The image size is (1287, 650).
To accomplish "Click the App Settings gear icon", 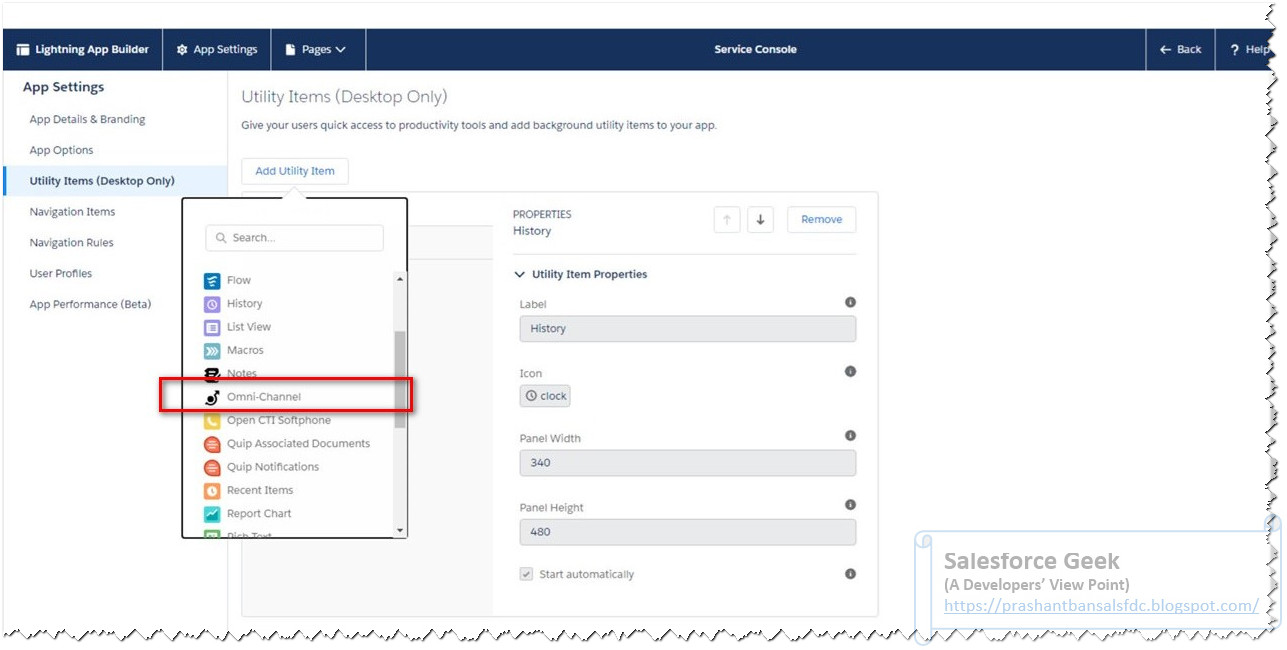I will 182,50.
